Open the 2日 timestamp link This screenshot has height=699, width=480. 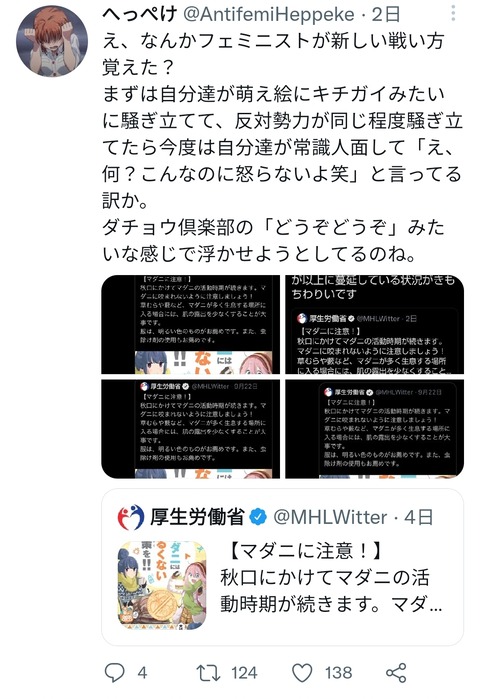386,15
